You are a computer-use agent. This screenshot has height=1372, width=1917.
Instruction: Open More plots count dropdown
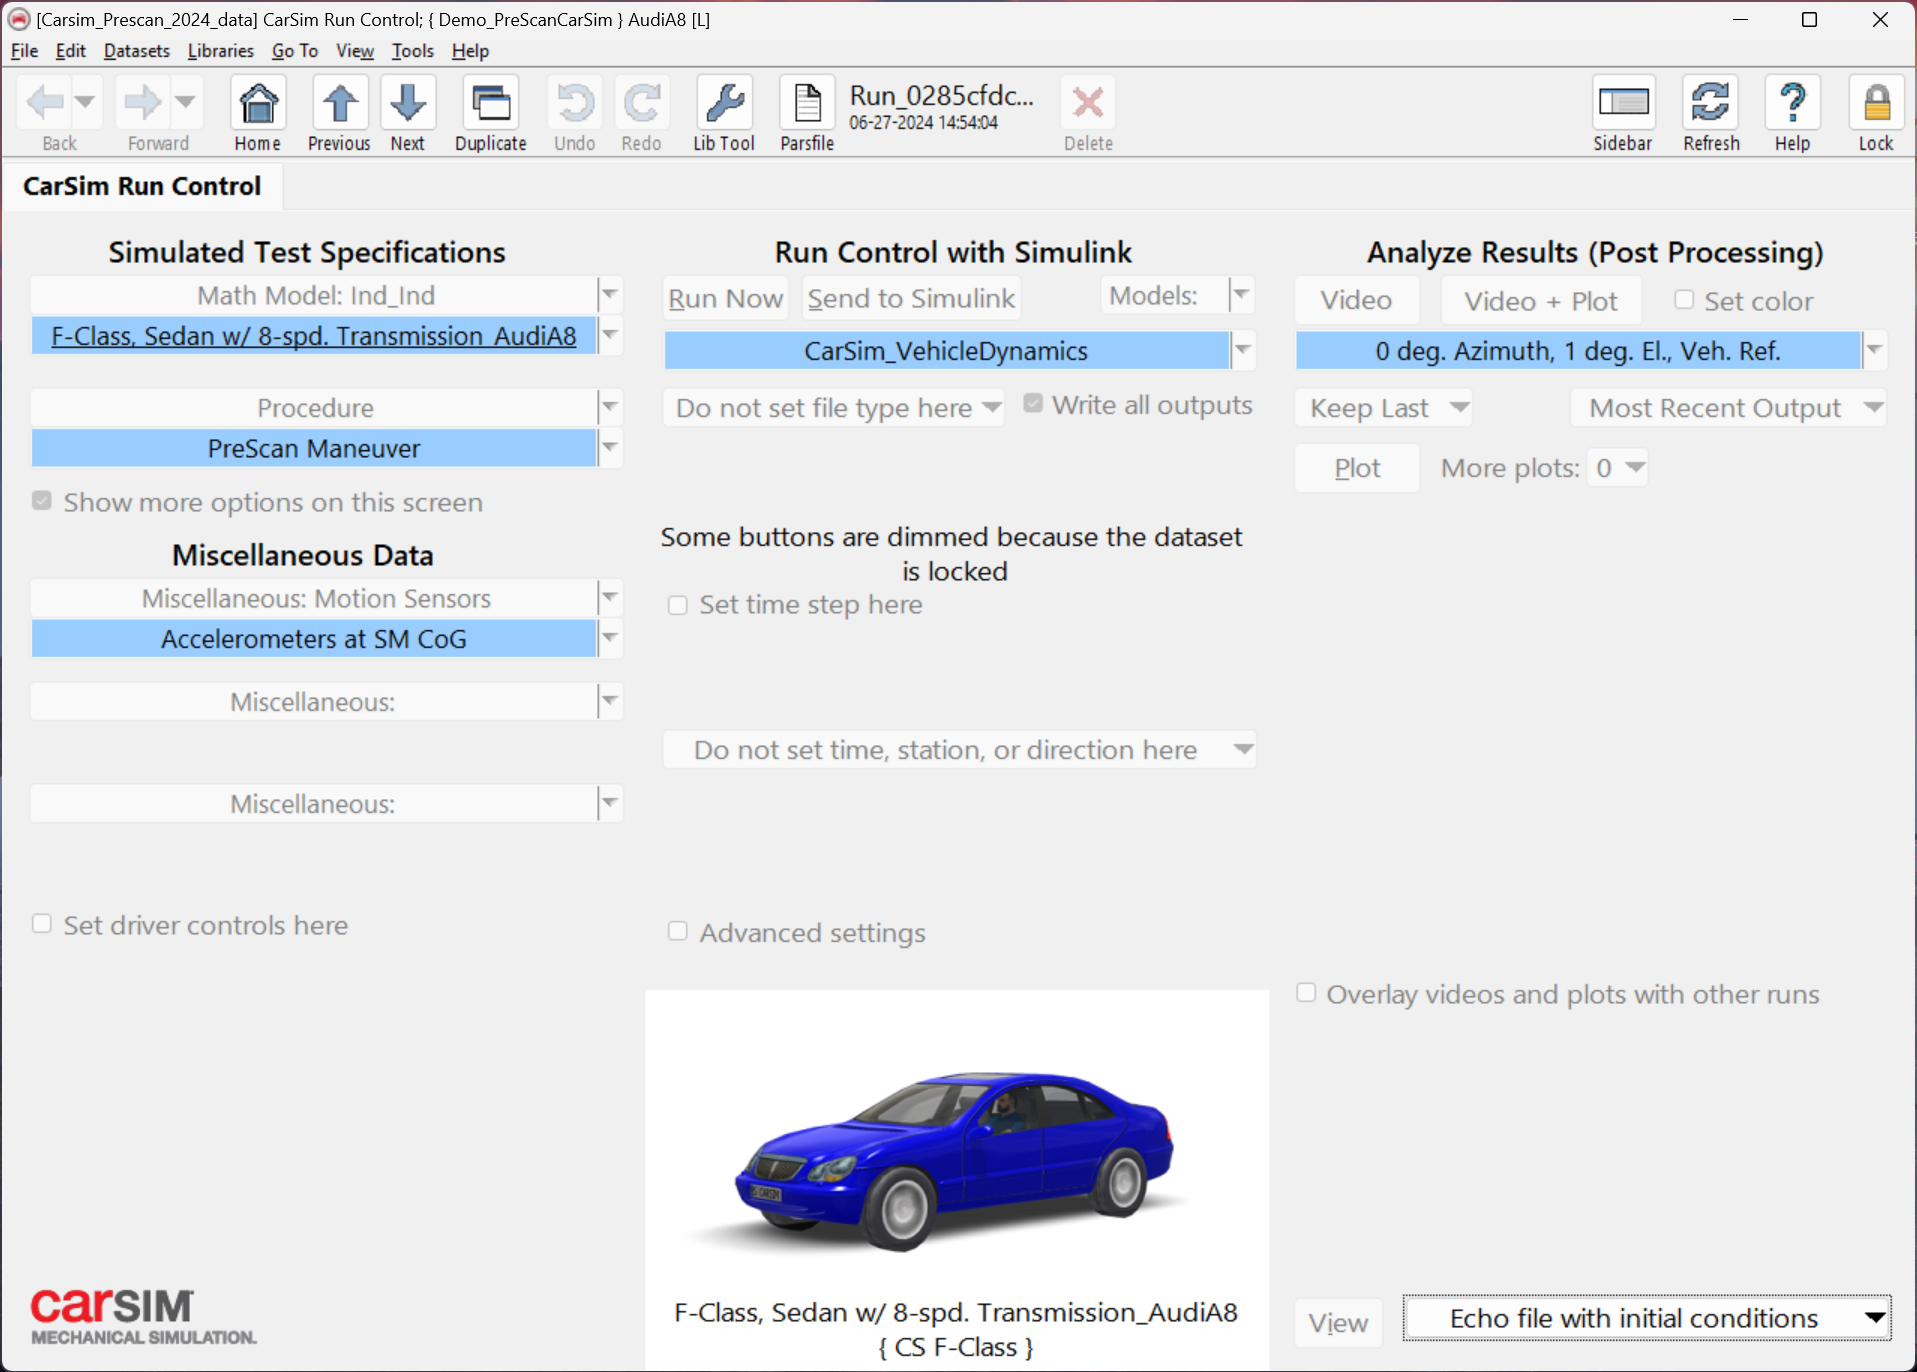point(1618,468)
